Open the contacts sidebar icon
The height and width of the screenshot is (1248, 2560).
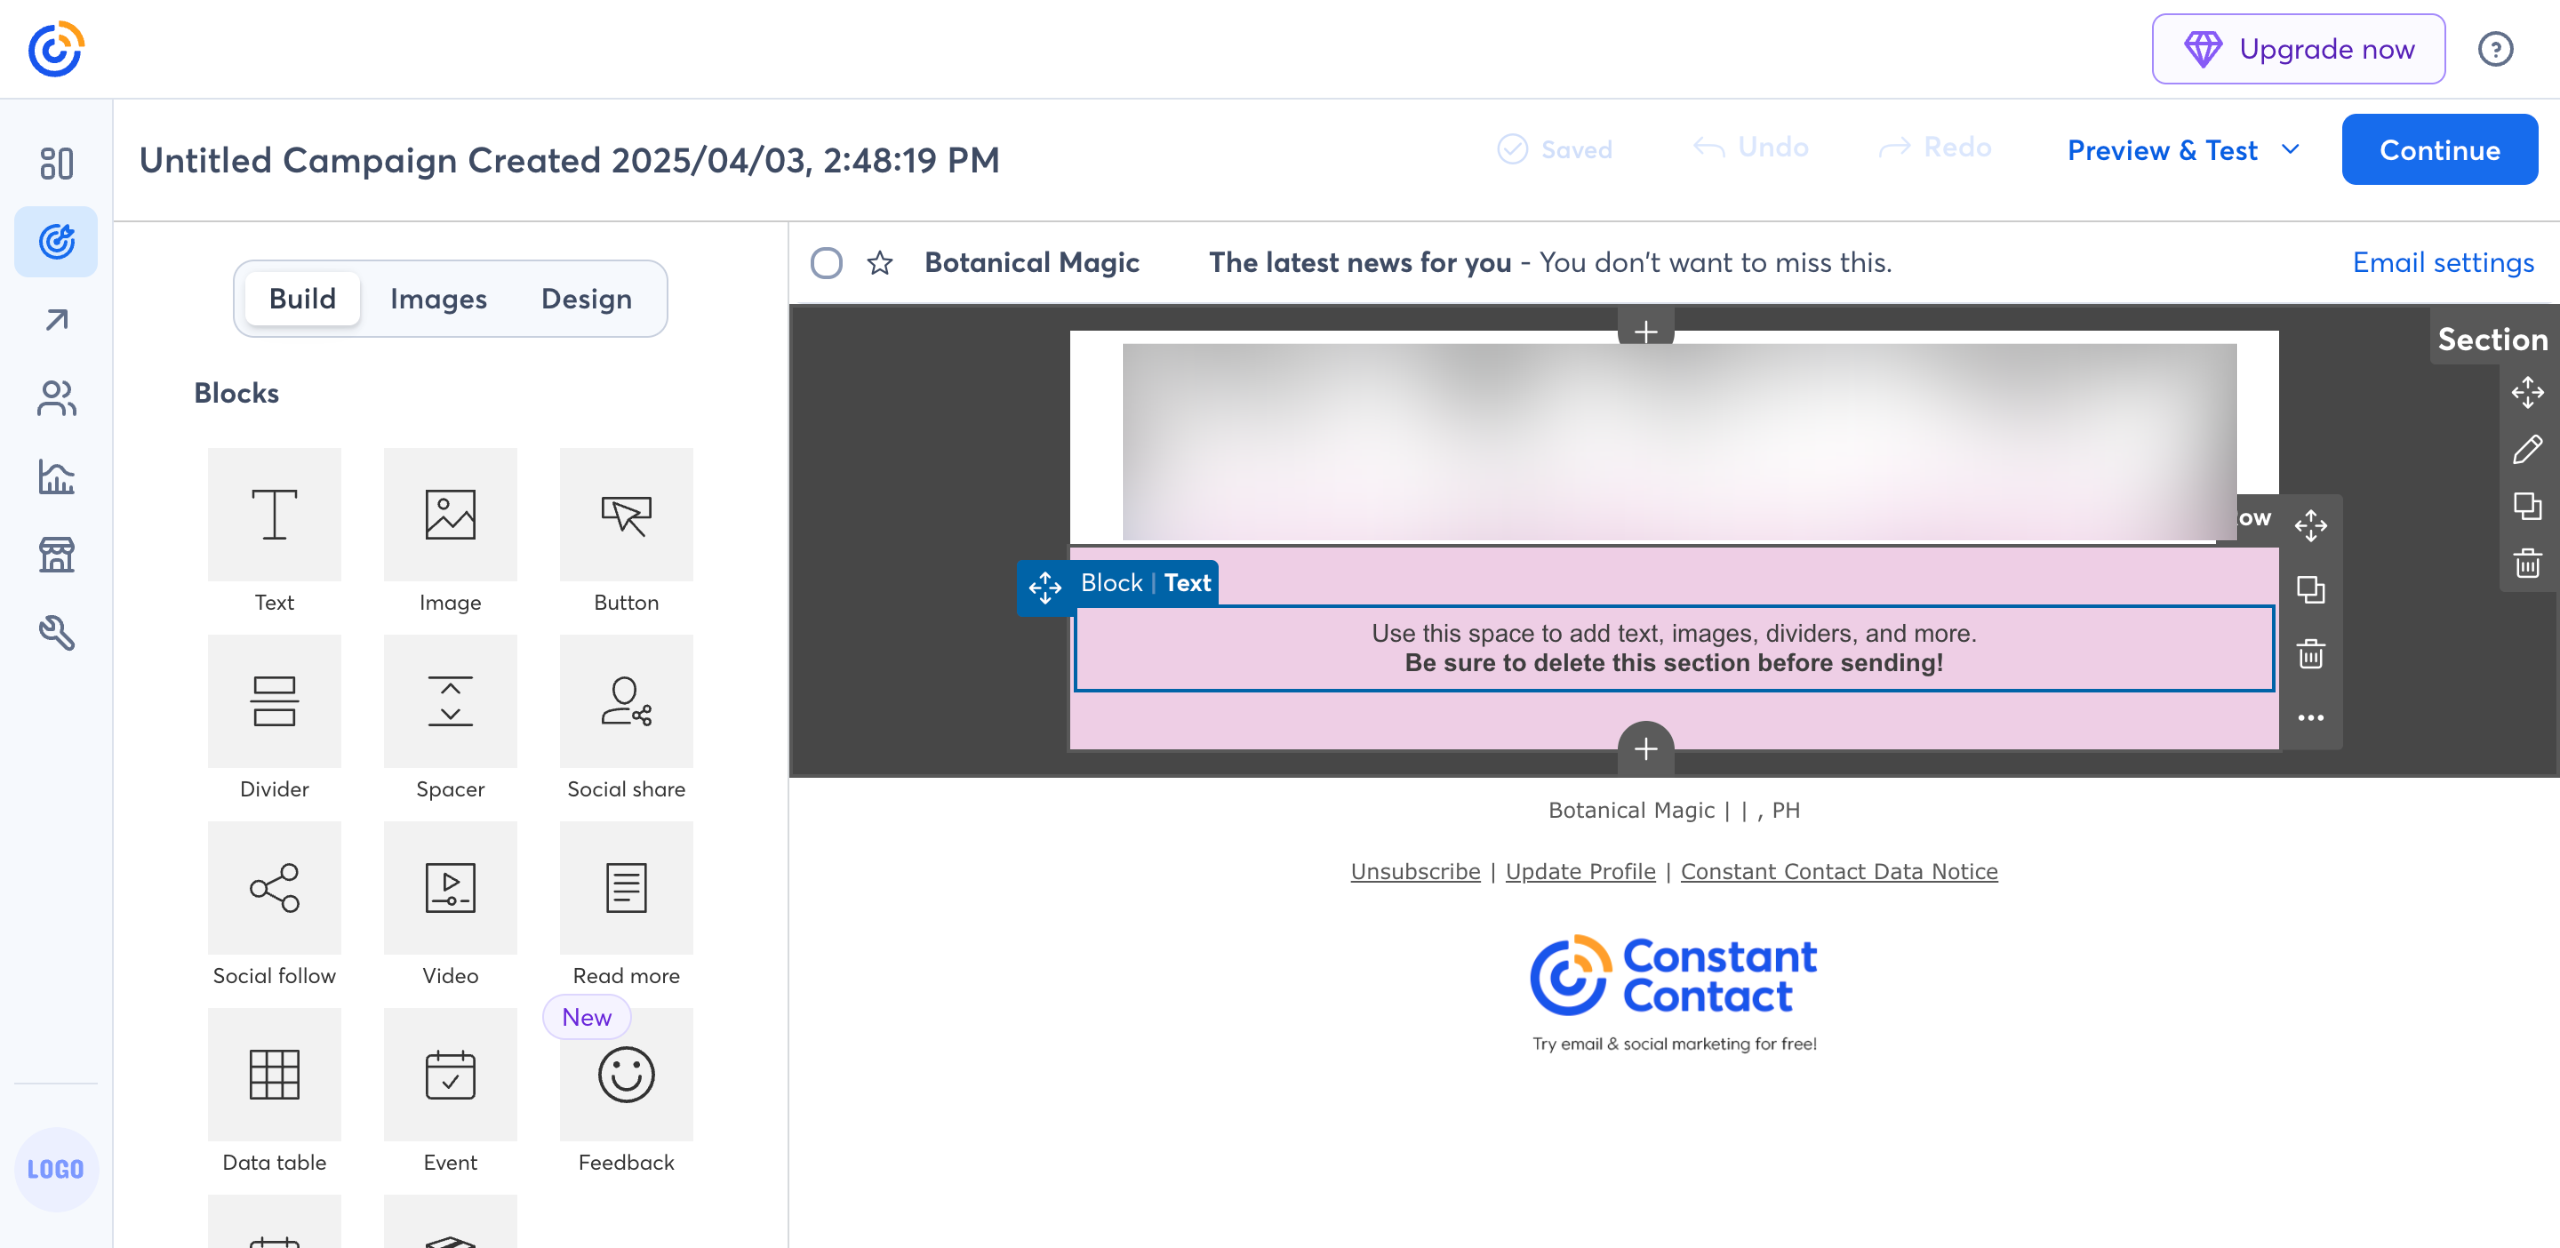point(56,398)
